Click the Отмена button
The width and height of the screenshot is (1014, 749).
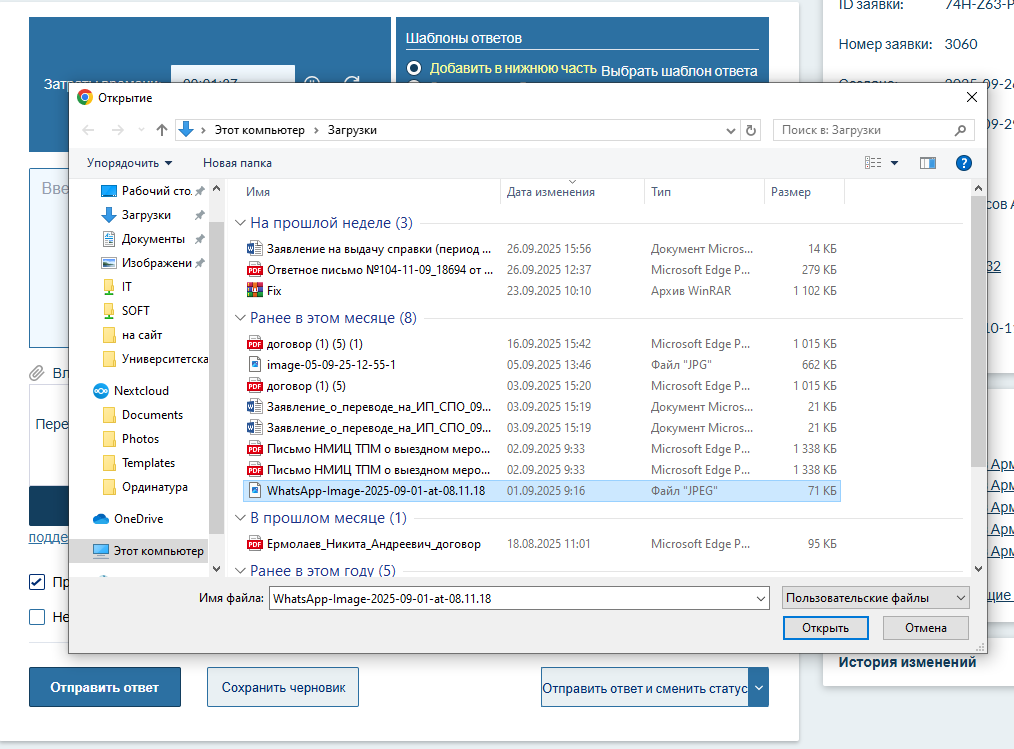click(925, 628)
